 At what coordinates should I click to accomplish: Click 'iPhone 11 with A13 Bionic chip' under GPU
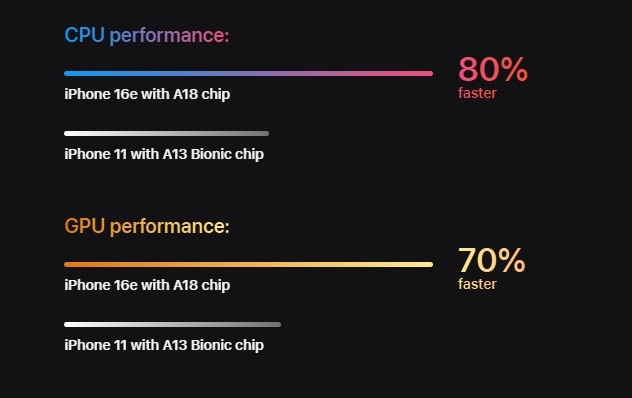pos(164,345)
